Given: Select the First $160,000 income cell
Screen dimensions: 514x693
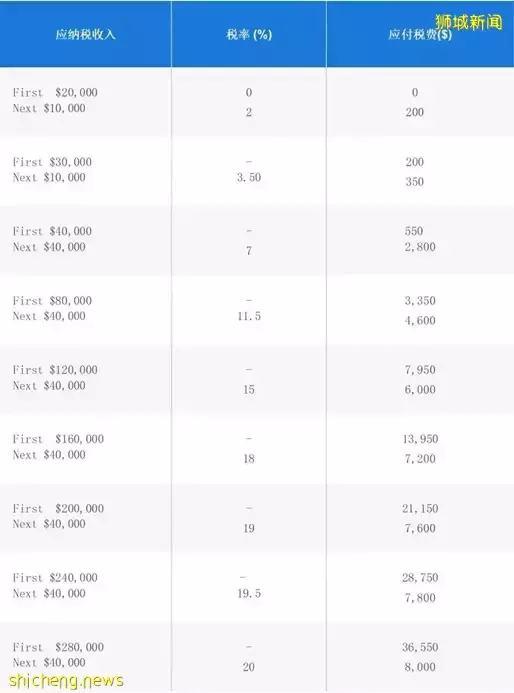Looking at the screenshot, I should pos(58,439).
